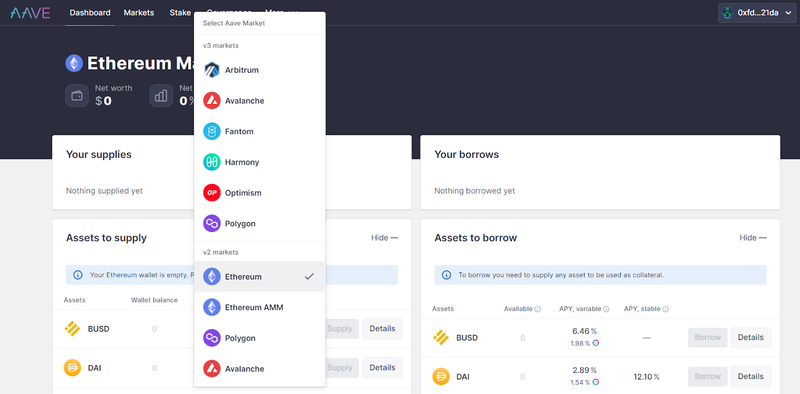Viewport: 800px width, 394px height.
Task: Click the 'v3 markets' section label
Action: tap(221, 45)
